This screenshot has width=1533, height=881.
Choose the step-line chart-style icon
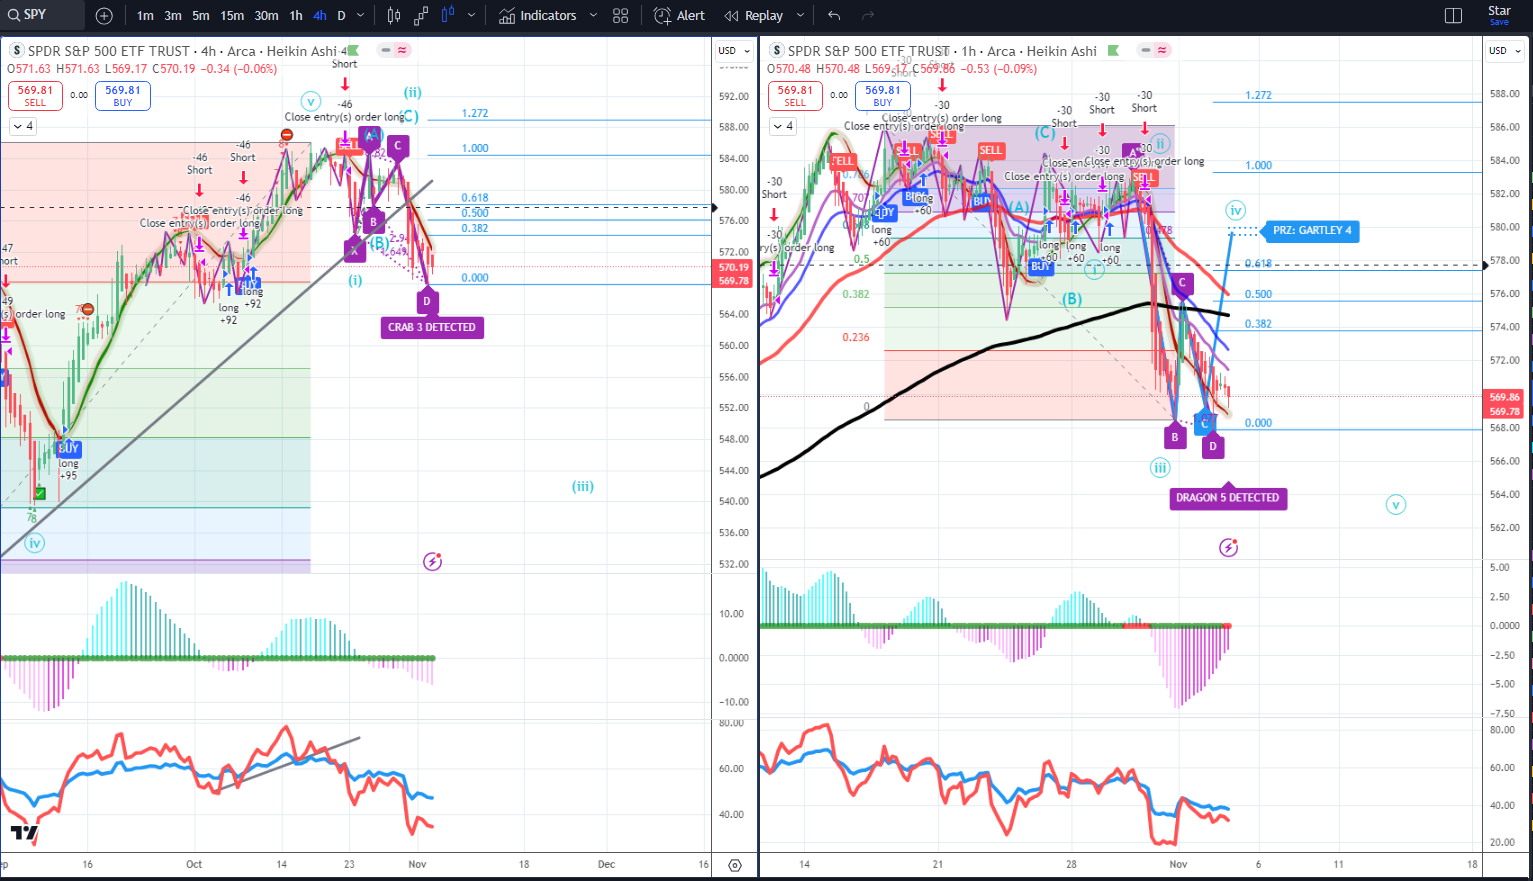(x=421, y=15)
